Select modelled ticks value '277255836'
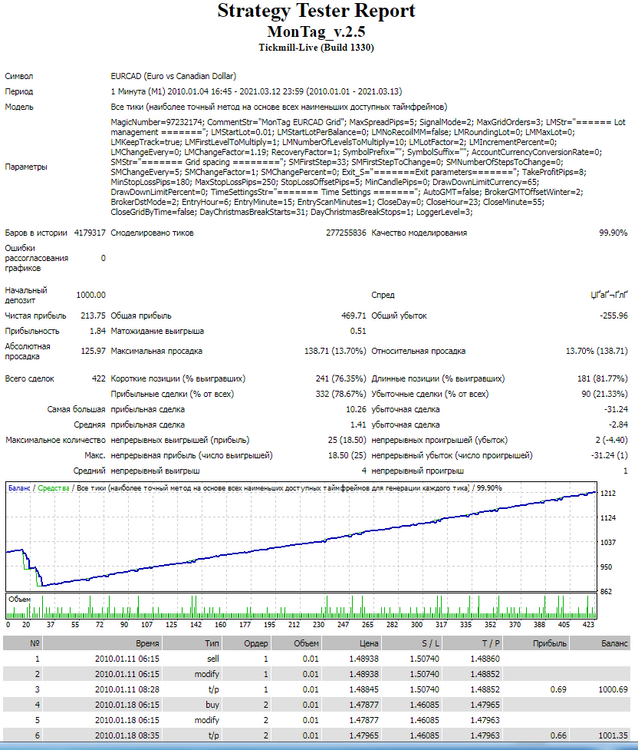Screen dimensions: 638x750 click(346, 233)
